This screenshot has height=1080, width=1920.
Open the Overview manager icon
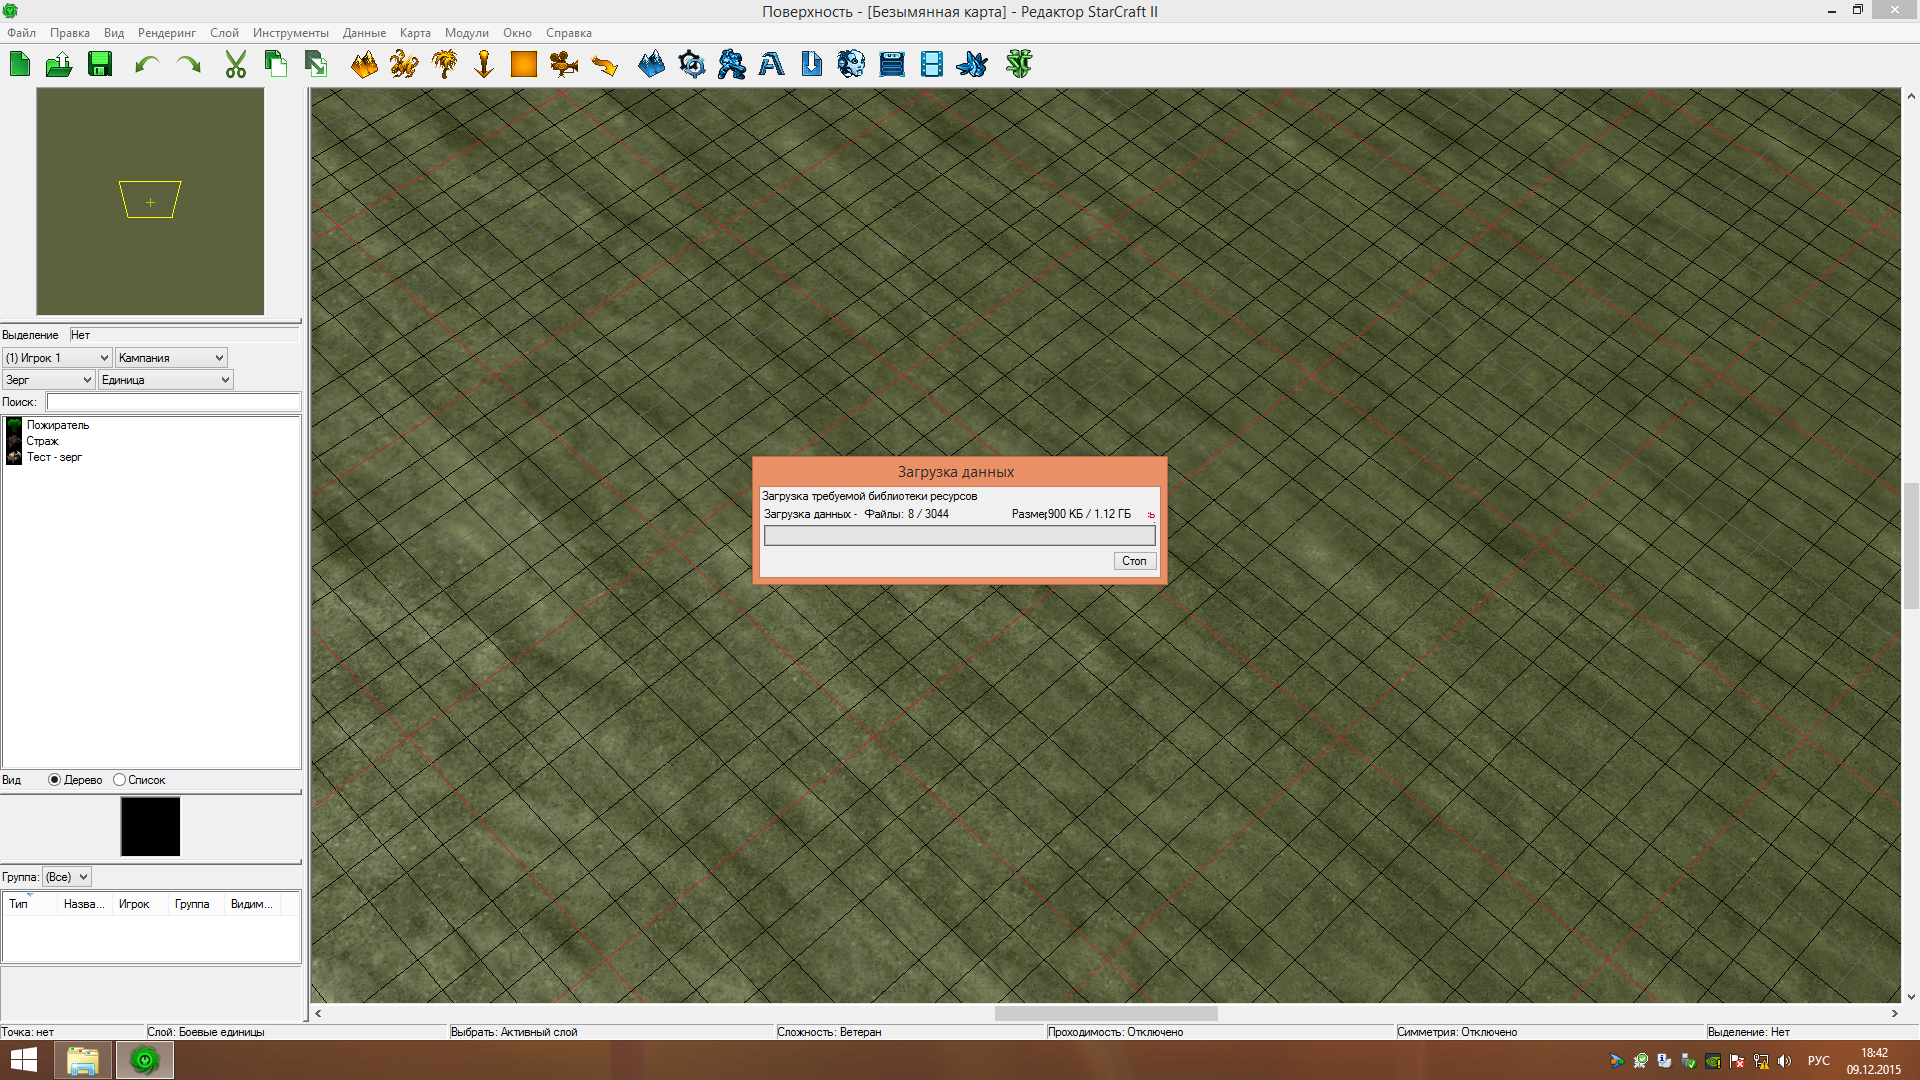(x=972, y=65)
